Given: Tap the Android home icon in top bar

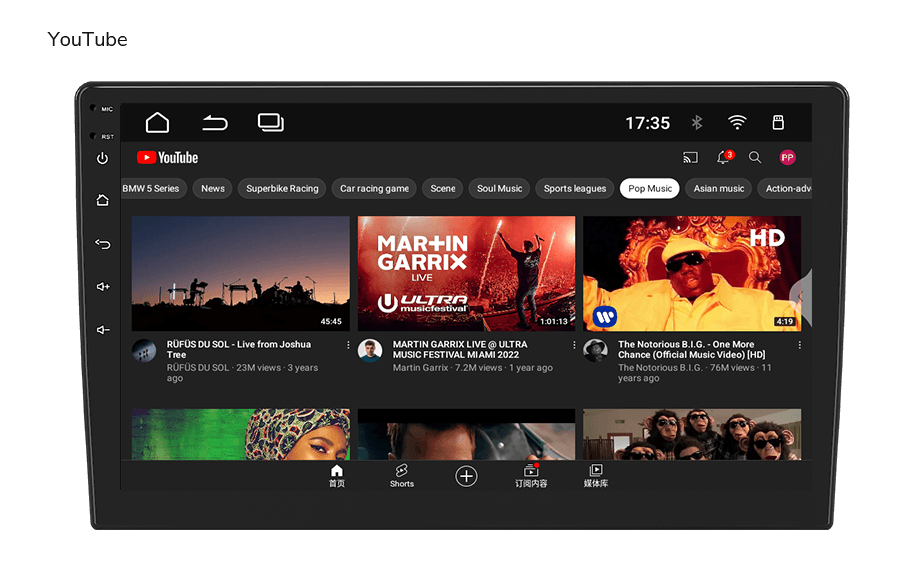Looking at the screenshot, I should [x=157, y=122].
